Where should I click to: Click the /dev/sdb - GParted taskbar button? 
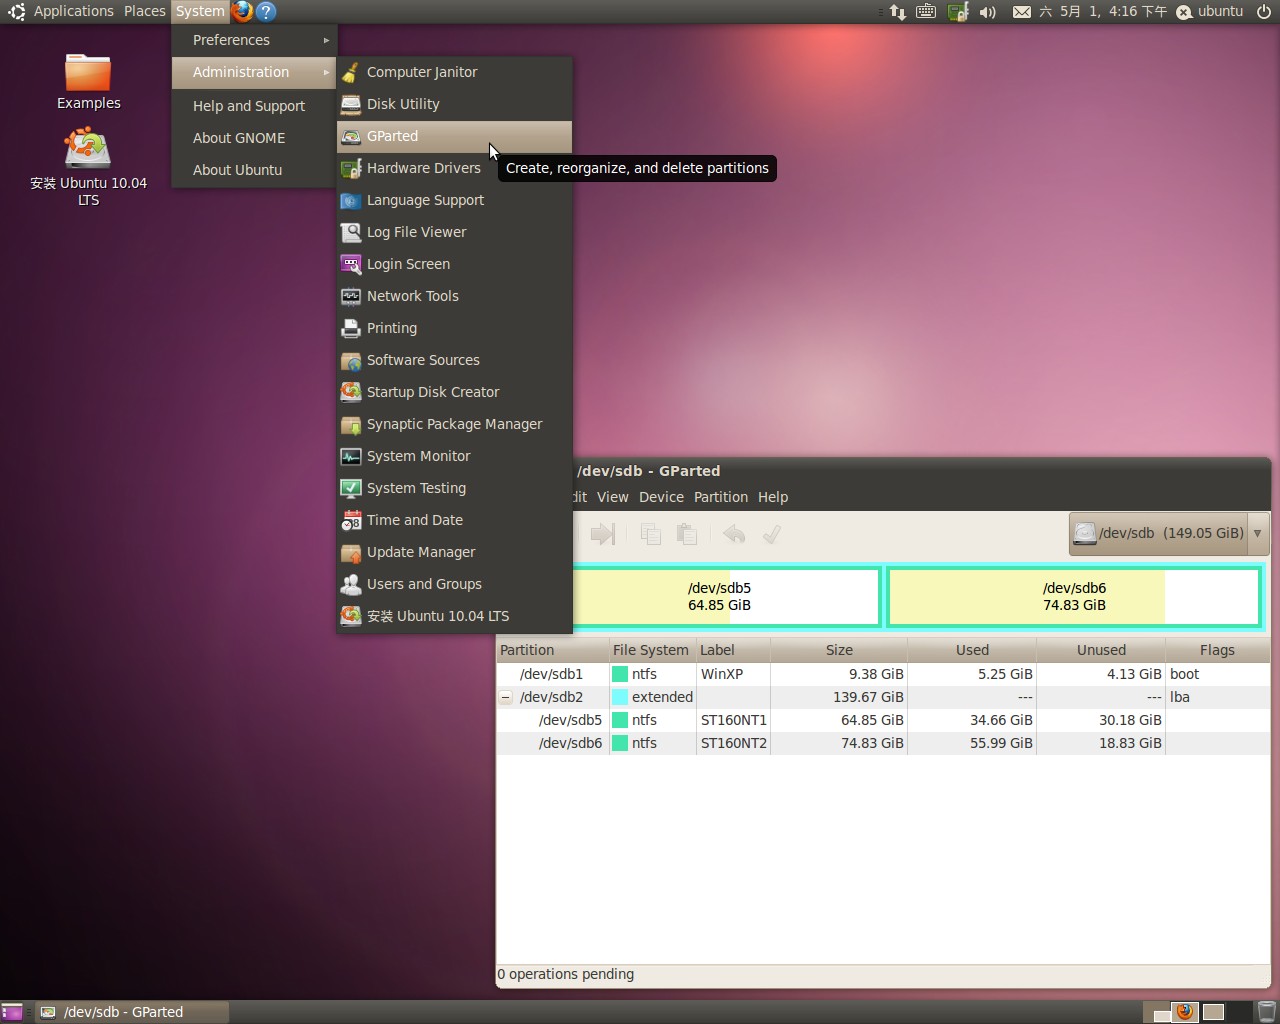pyautogui.click(x=131, y=1012)
